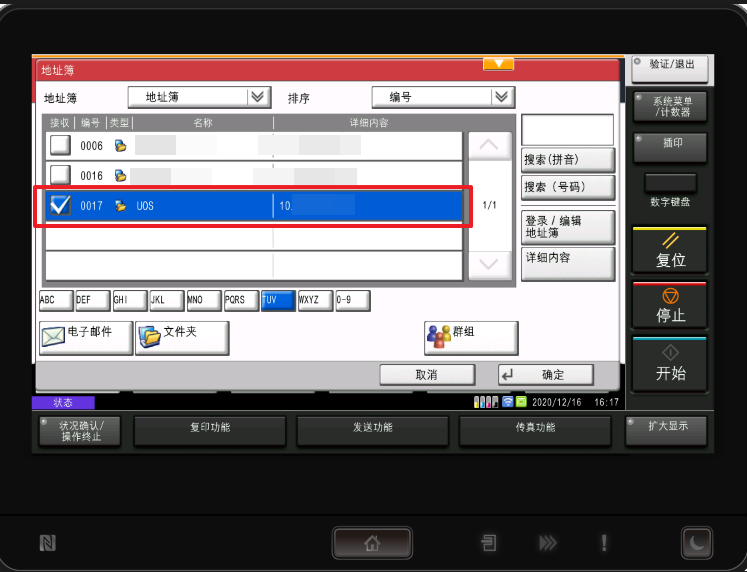Uncheck the 0017 UOS entry checkbox
This screenshot has height=572, width=747.
(x=61, y=205)
